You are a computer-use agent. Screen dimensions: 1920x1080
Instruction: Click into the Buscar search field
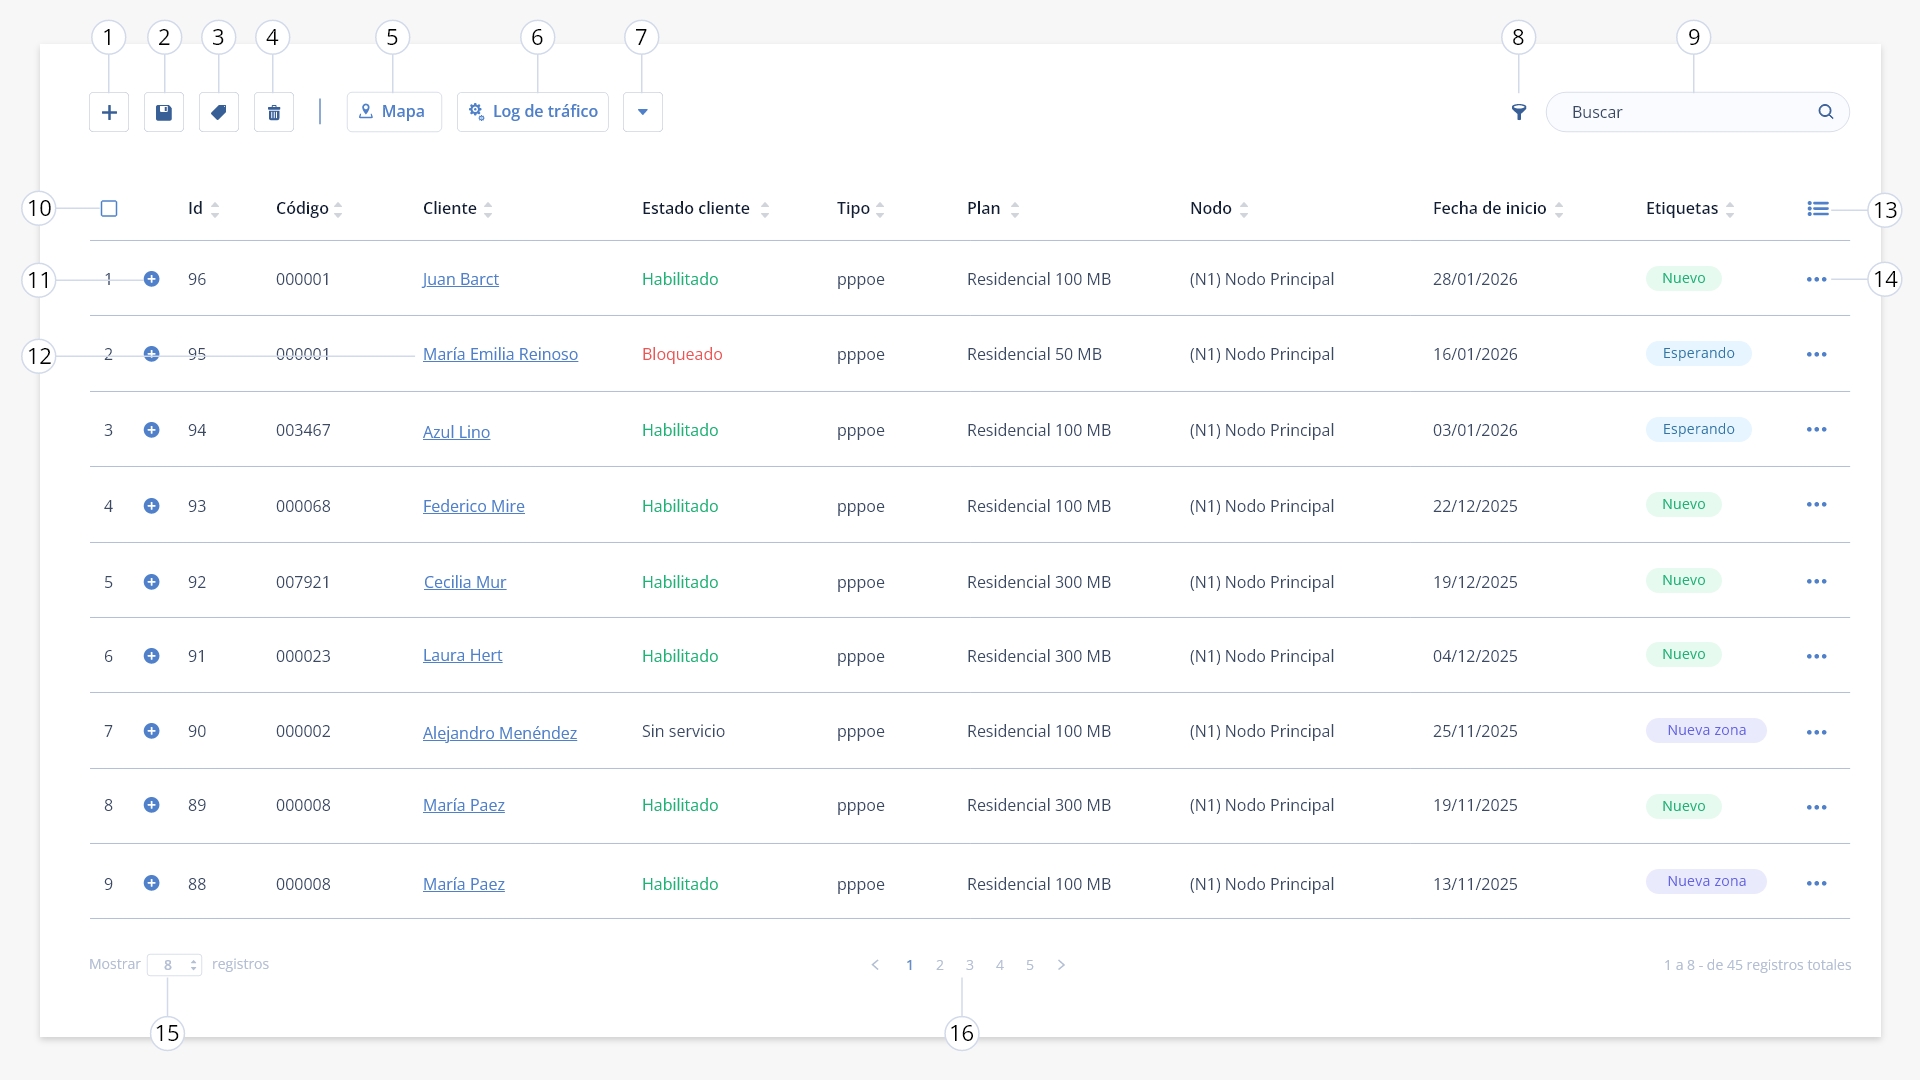pyautogui.click(x=1690, y=112)
